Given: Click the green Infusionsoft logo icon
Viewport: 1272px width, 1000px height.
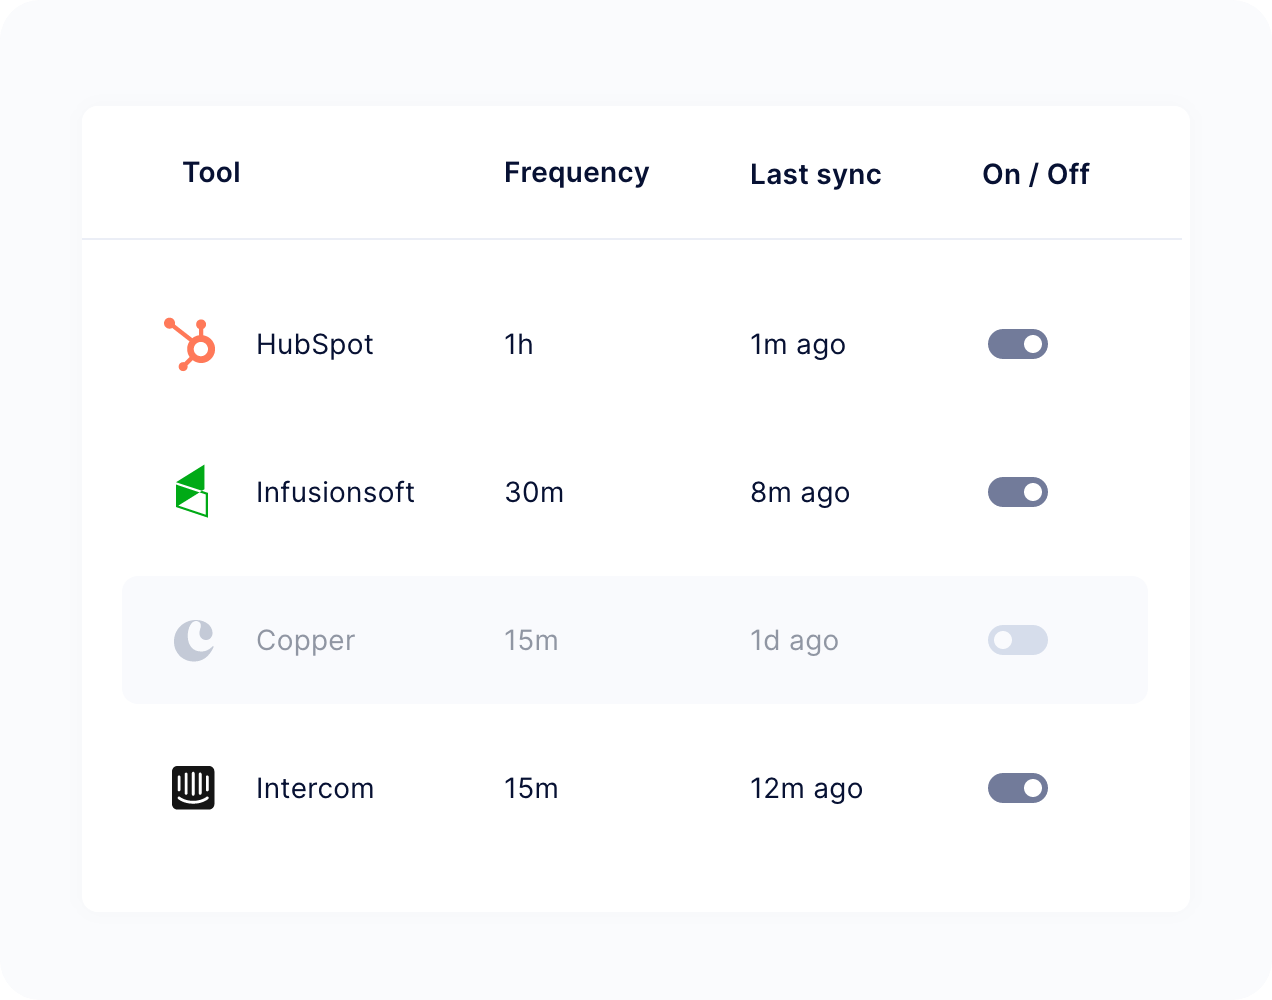Looking at the screenshot, I should point(192,491).
